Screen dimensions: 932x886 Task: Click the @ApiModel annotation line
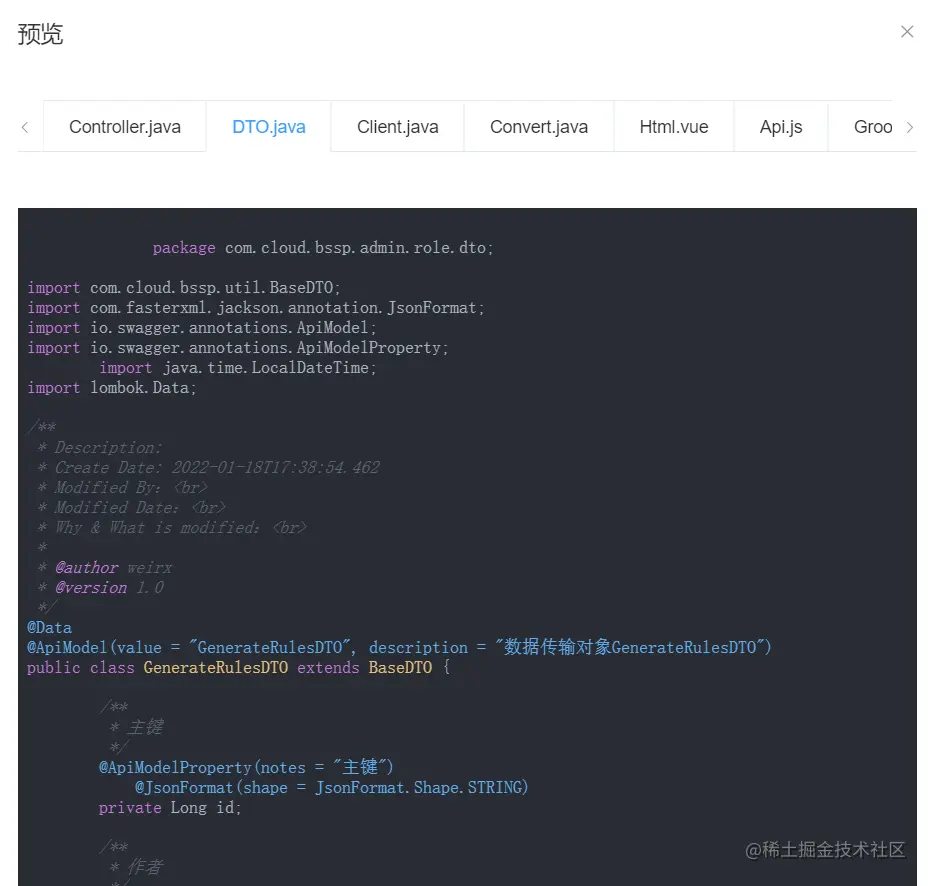[399, 648]
